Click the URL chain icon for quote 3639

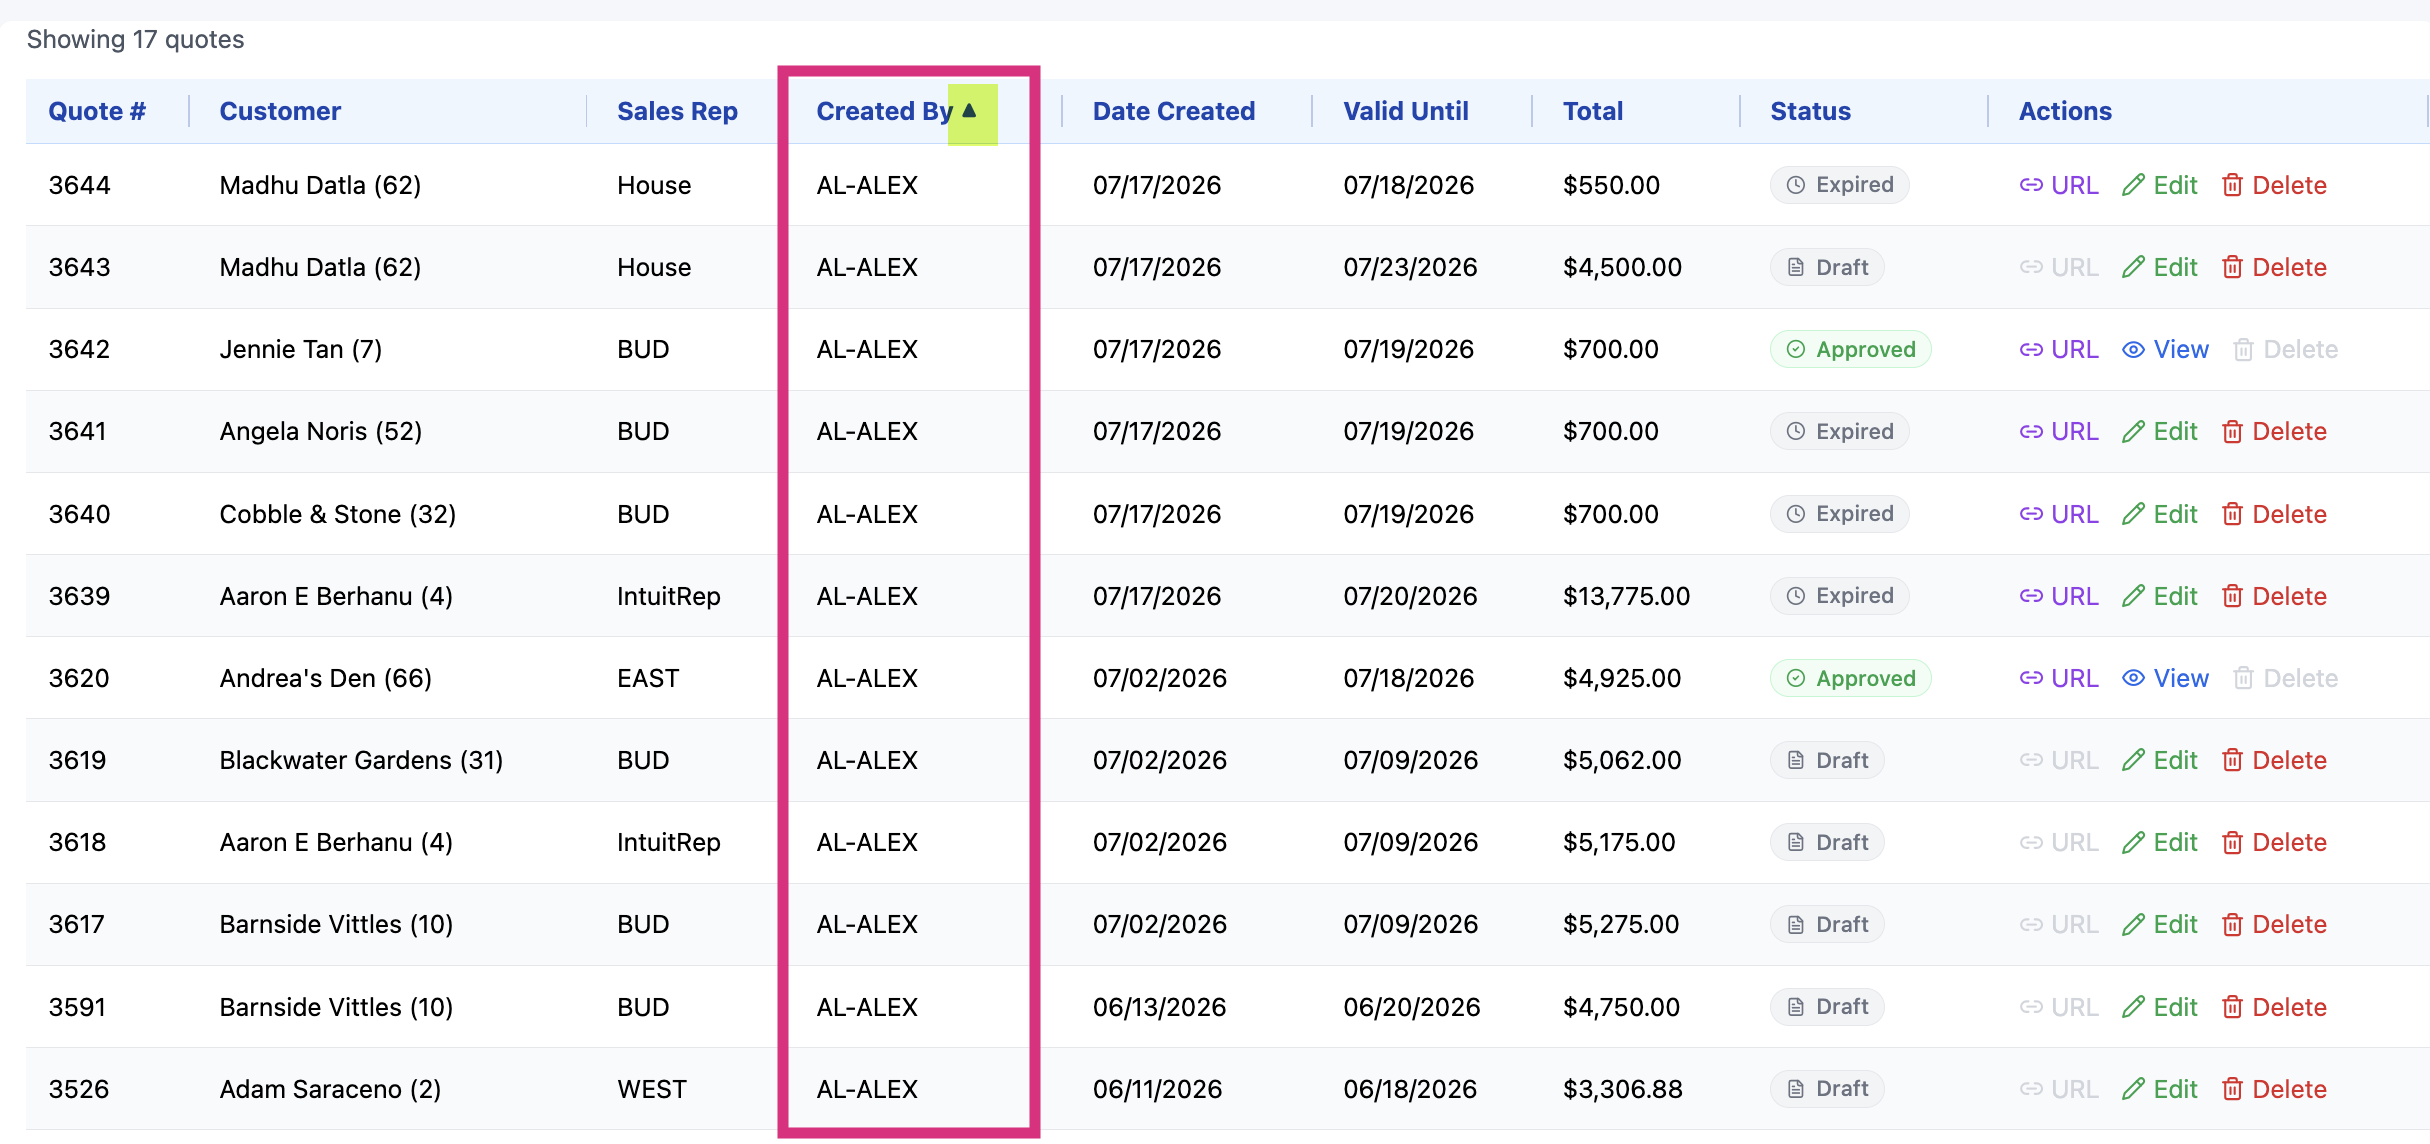click(2030, 596)
